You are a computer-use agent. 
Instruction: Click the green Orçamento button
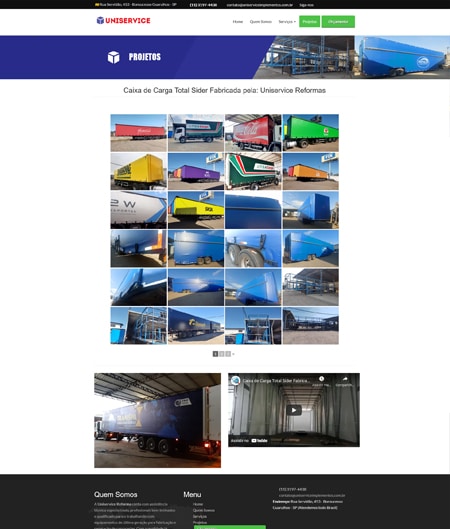pyautogui.click(x=338, y=22)
